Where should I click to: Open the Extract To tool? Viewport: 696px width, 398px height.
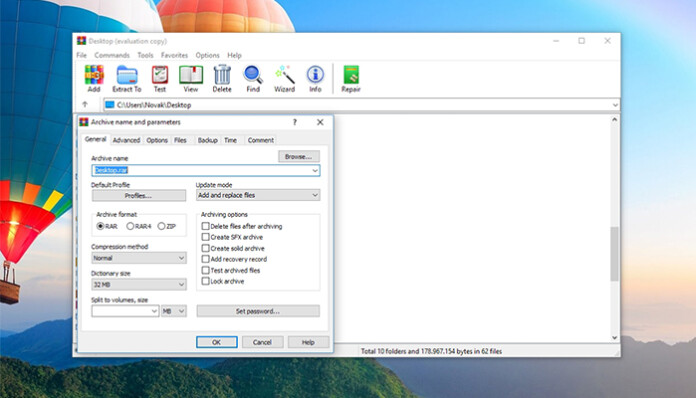[x=127, y=79]
